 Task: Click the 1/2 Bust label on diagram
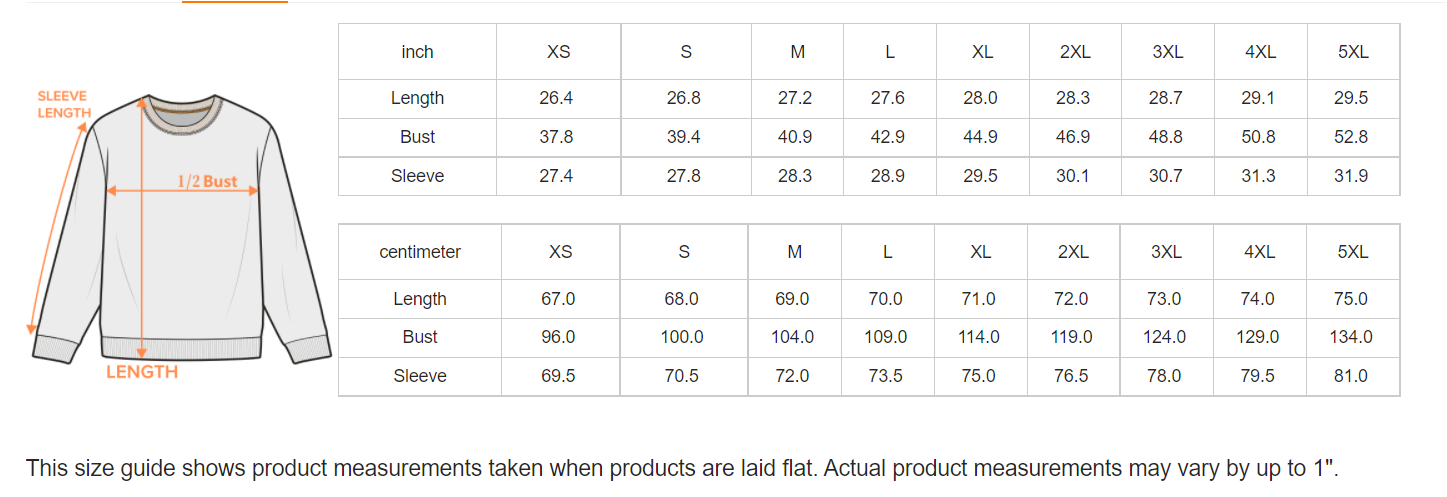(x=207, y=182)
